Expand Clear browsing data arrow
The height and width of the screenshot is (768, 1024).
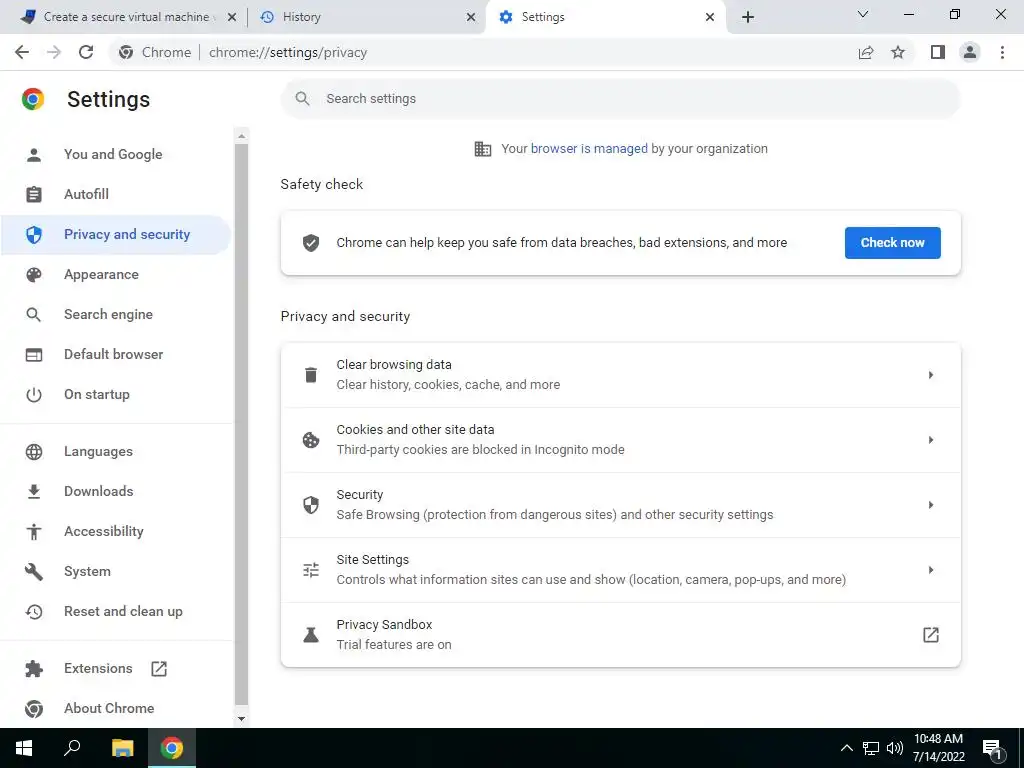(x=931, y=375)
